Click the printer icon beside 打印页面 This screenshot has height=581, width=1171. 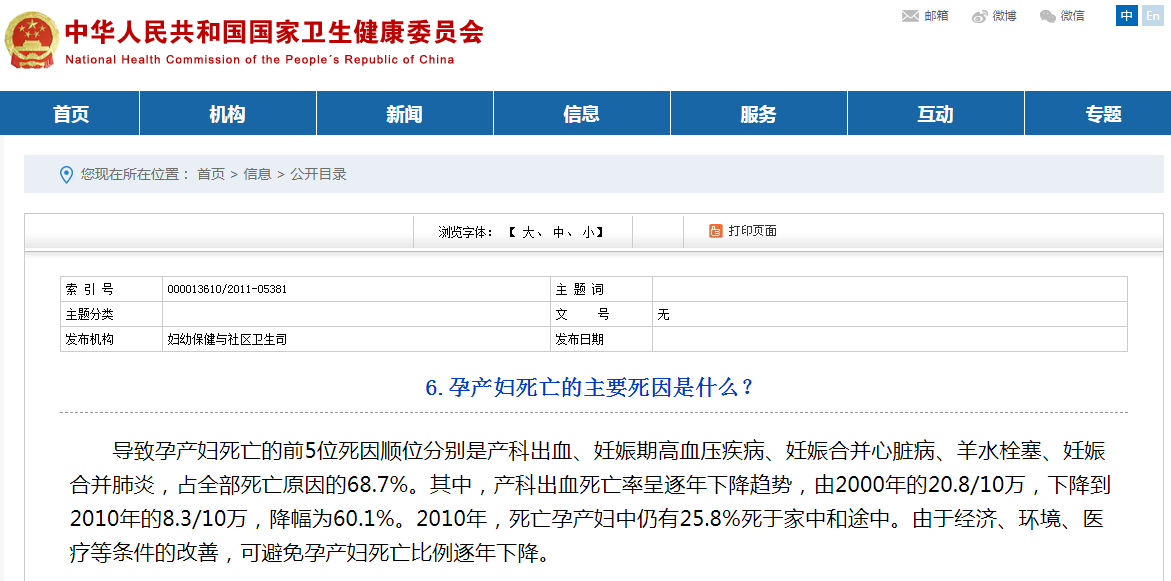coord(716,231)
